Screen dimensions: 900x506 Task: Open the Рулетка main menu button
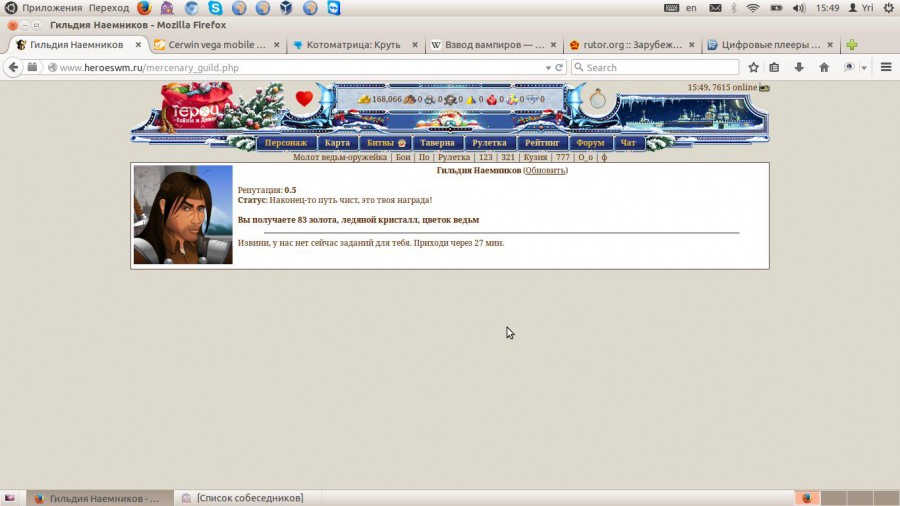(489, 143)
